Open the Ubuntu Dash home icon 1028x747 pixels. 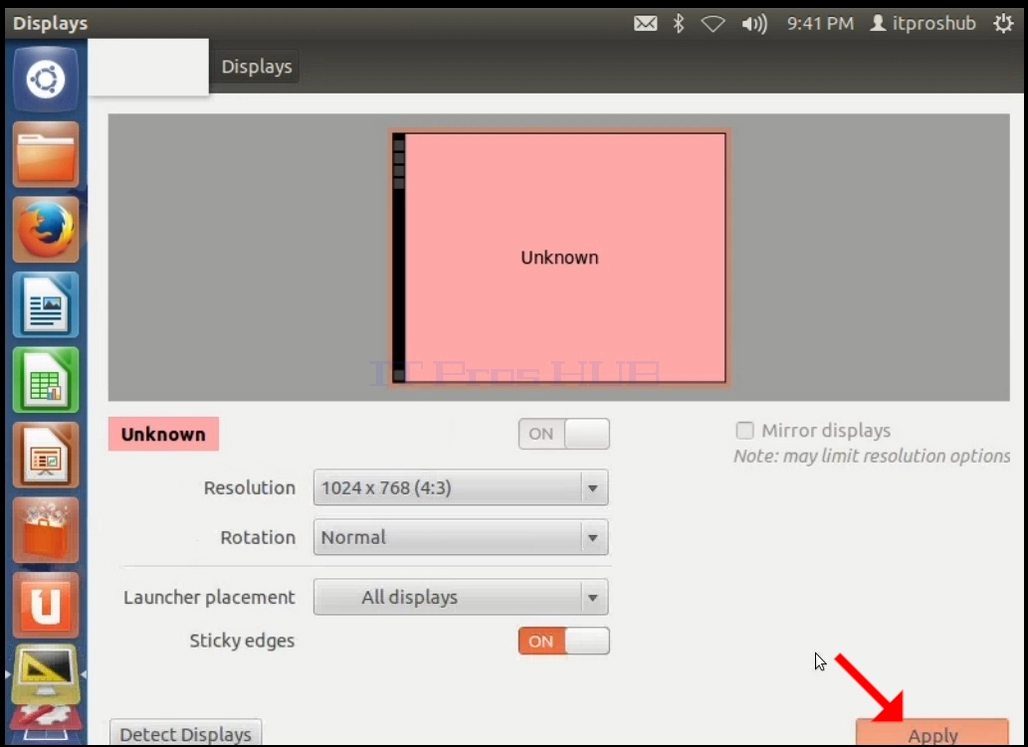click(x=45, y=79)
